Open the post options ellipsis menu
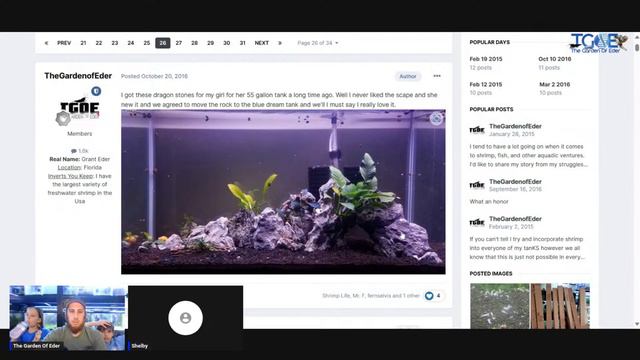The height and width of the screenshot is (360, 640). (x=437, y=76)
